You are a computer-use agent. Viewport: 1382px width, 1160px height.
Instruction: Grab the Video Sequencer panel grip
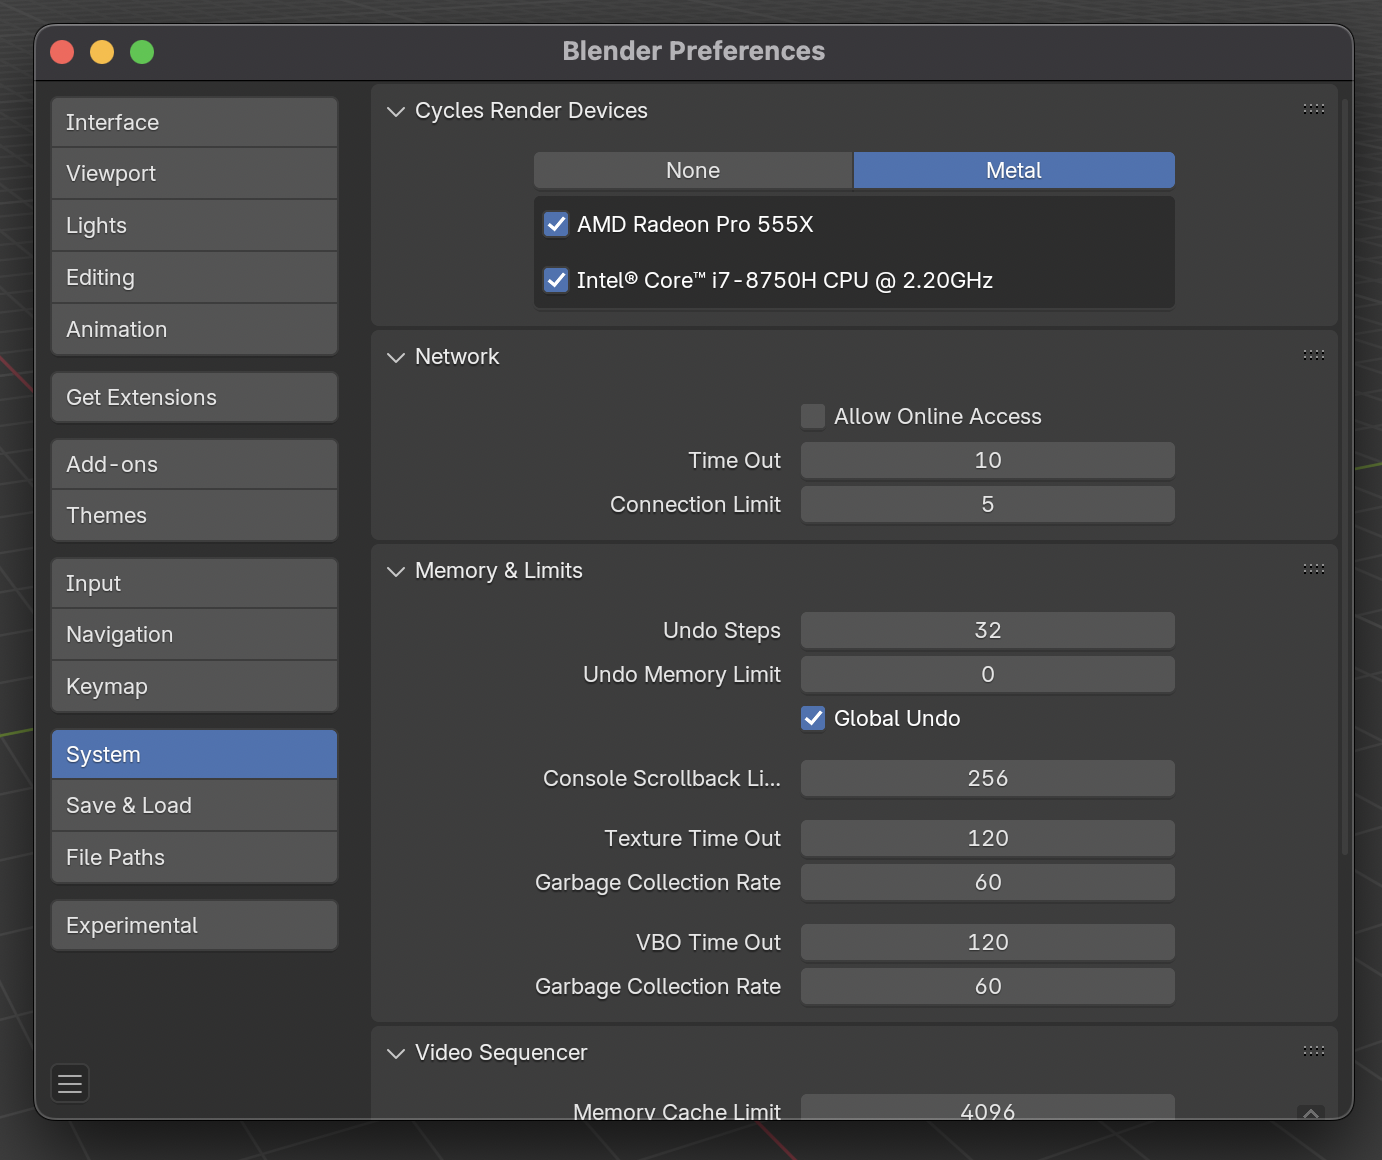pyautogui.click(x=1314, y=1051)
